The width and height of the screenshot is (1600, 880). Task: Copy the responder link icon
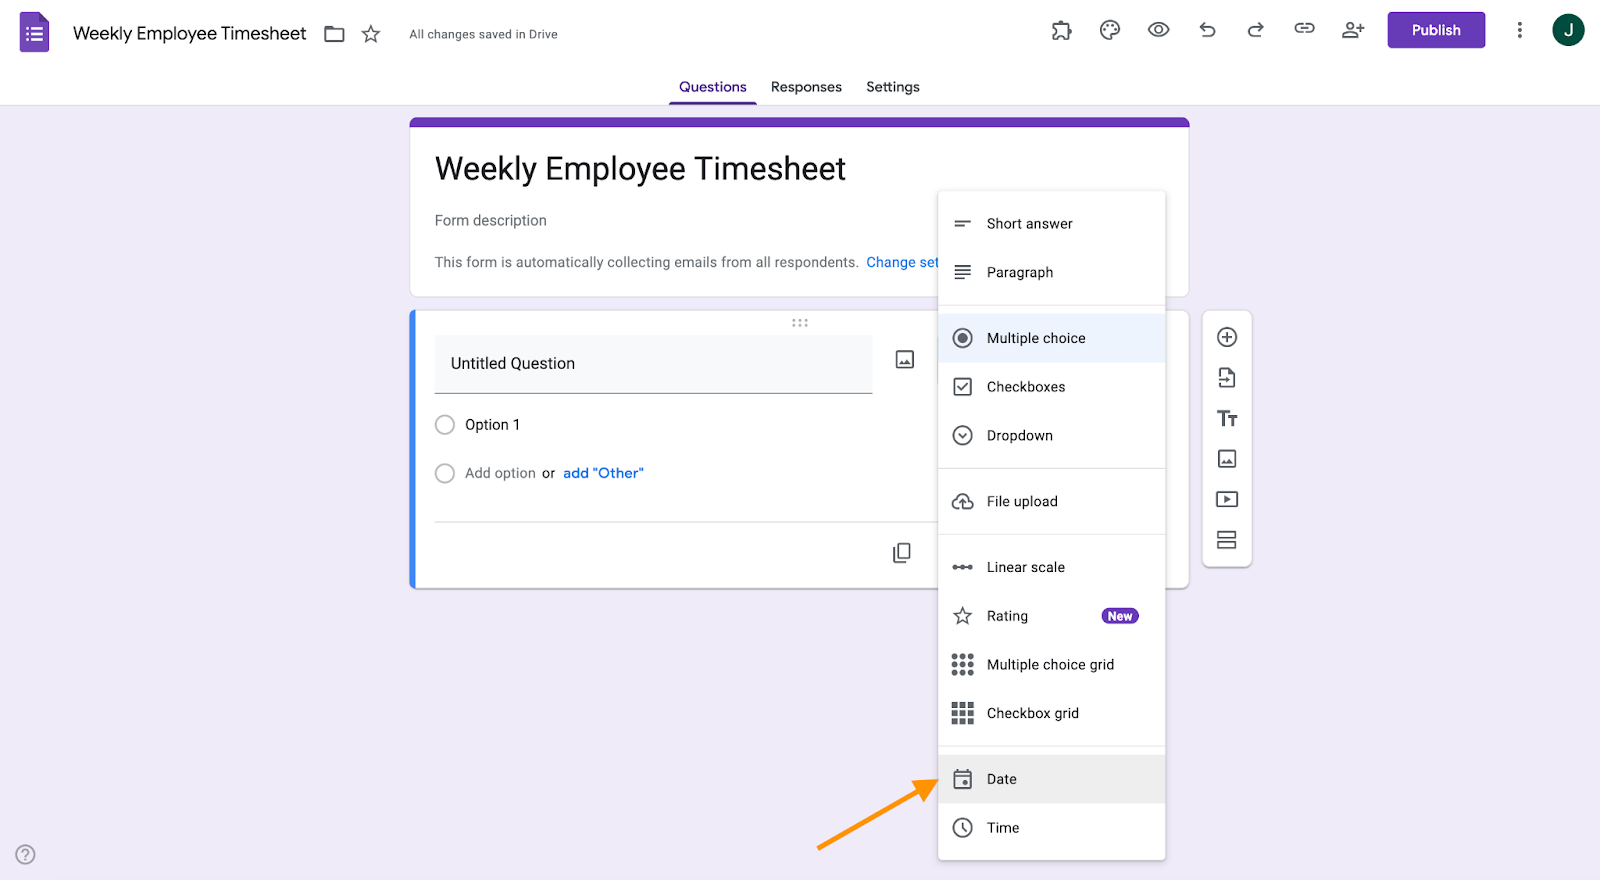point(1305,29)
